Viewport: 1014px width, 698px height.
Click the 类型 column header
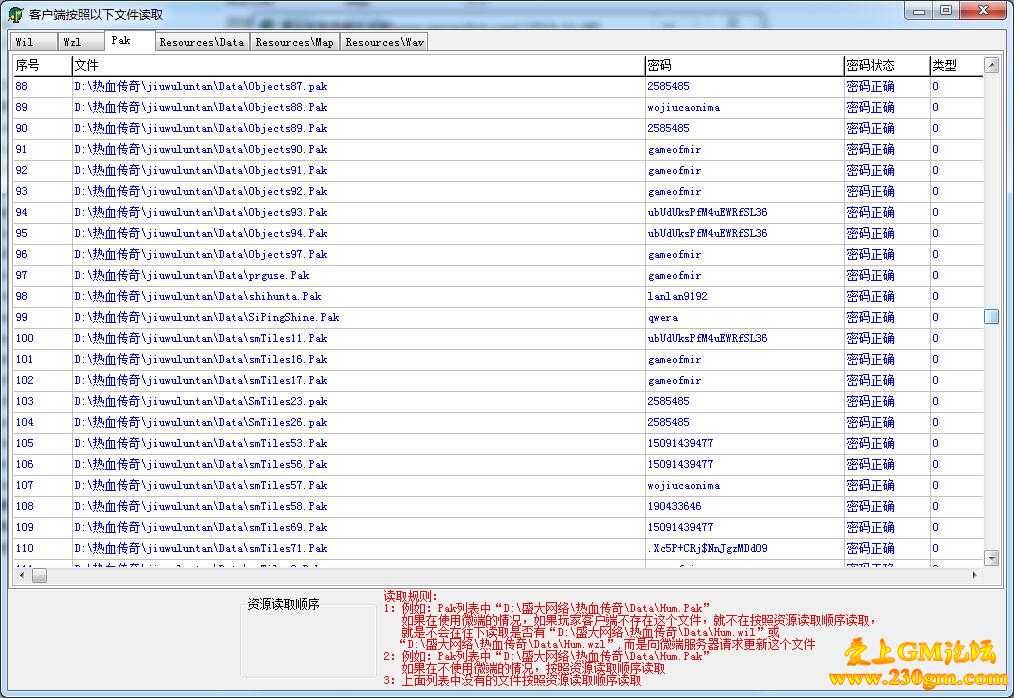coord(956,65)
